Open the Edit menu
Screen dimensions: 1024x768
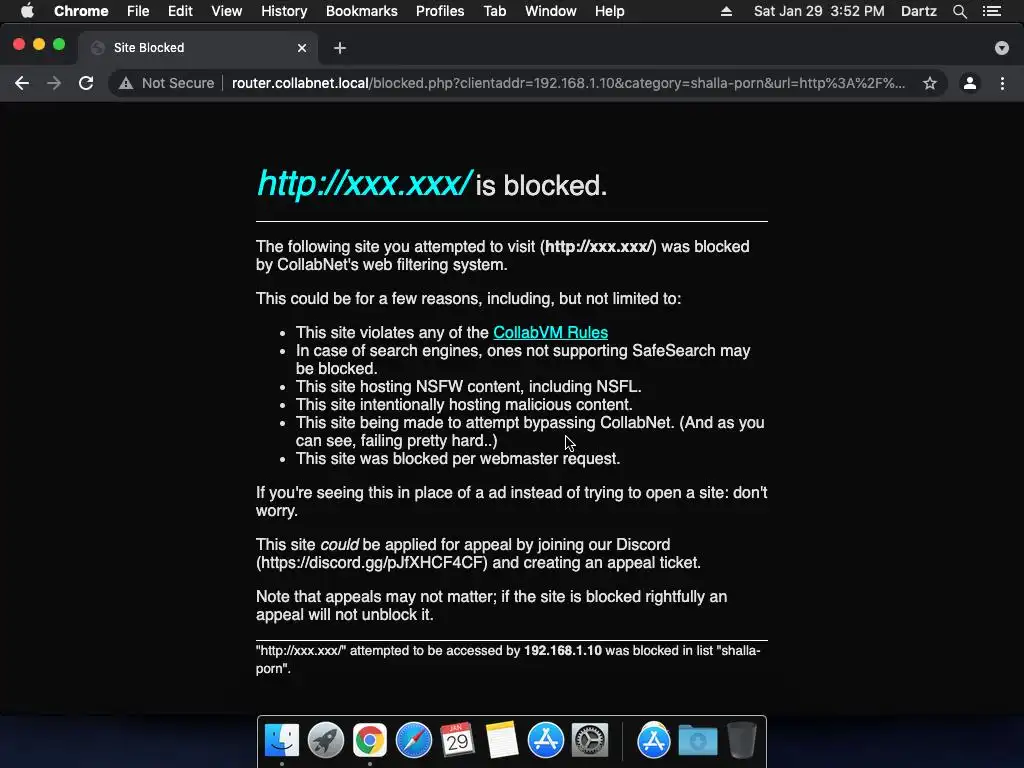(180, 11)
